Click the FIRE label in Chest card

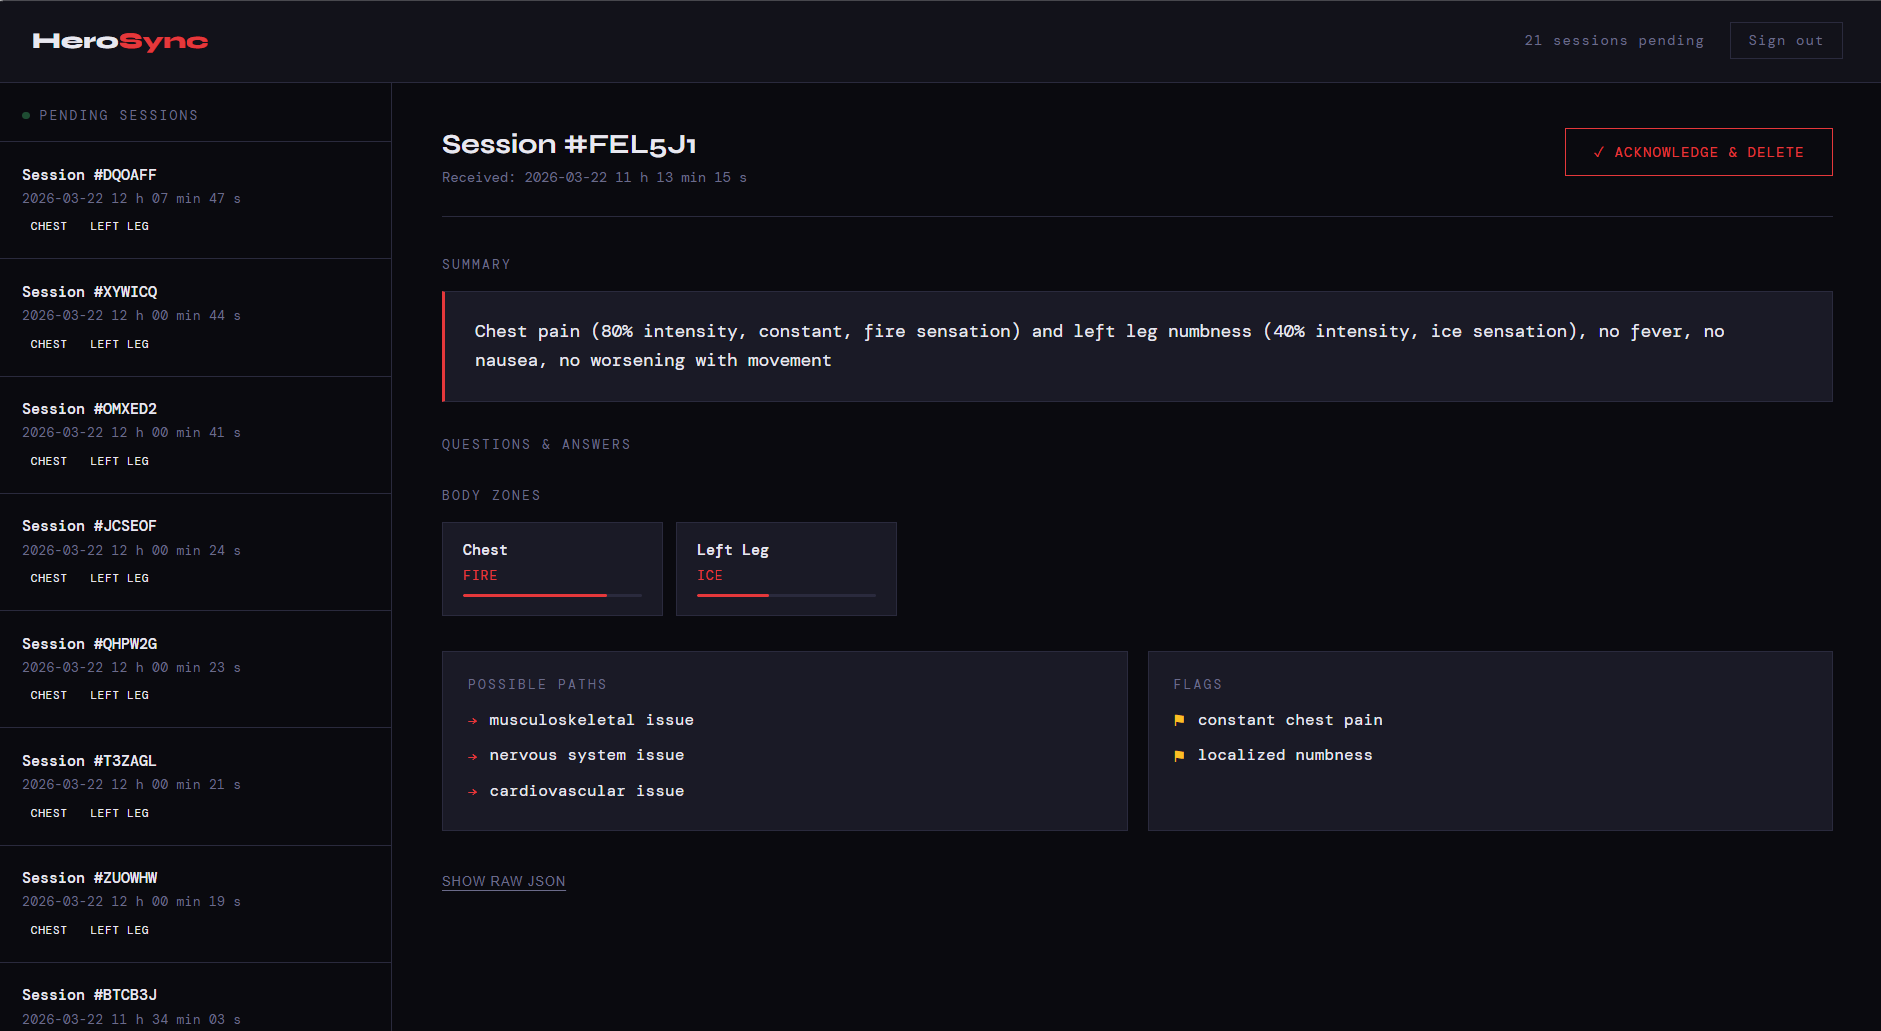coord(480,576)
